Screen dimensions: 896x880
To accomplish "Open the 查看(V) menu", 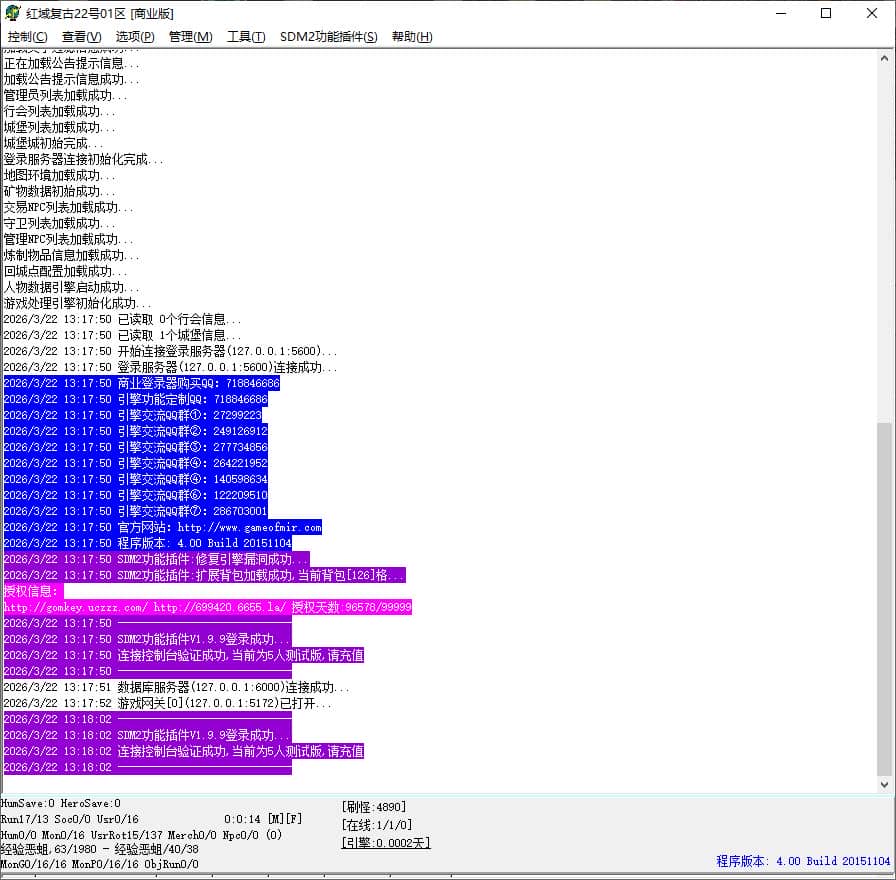I will 82,37.
